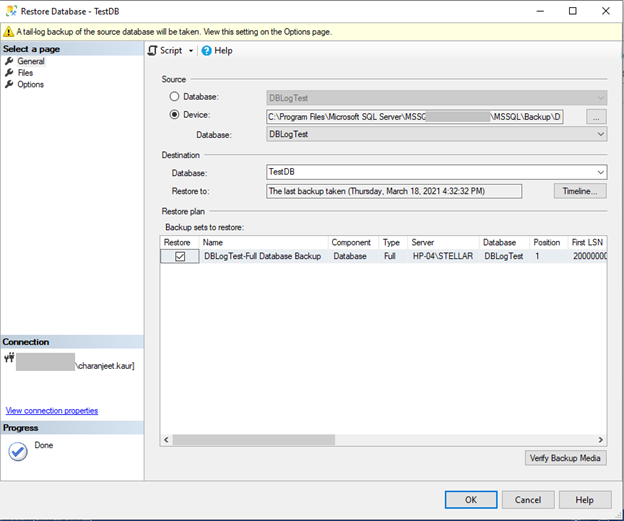Select the General page
The image size is (624, 521).
click(30, 61)
